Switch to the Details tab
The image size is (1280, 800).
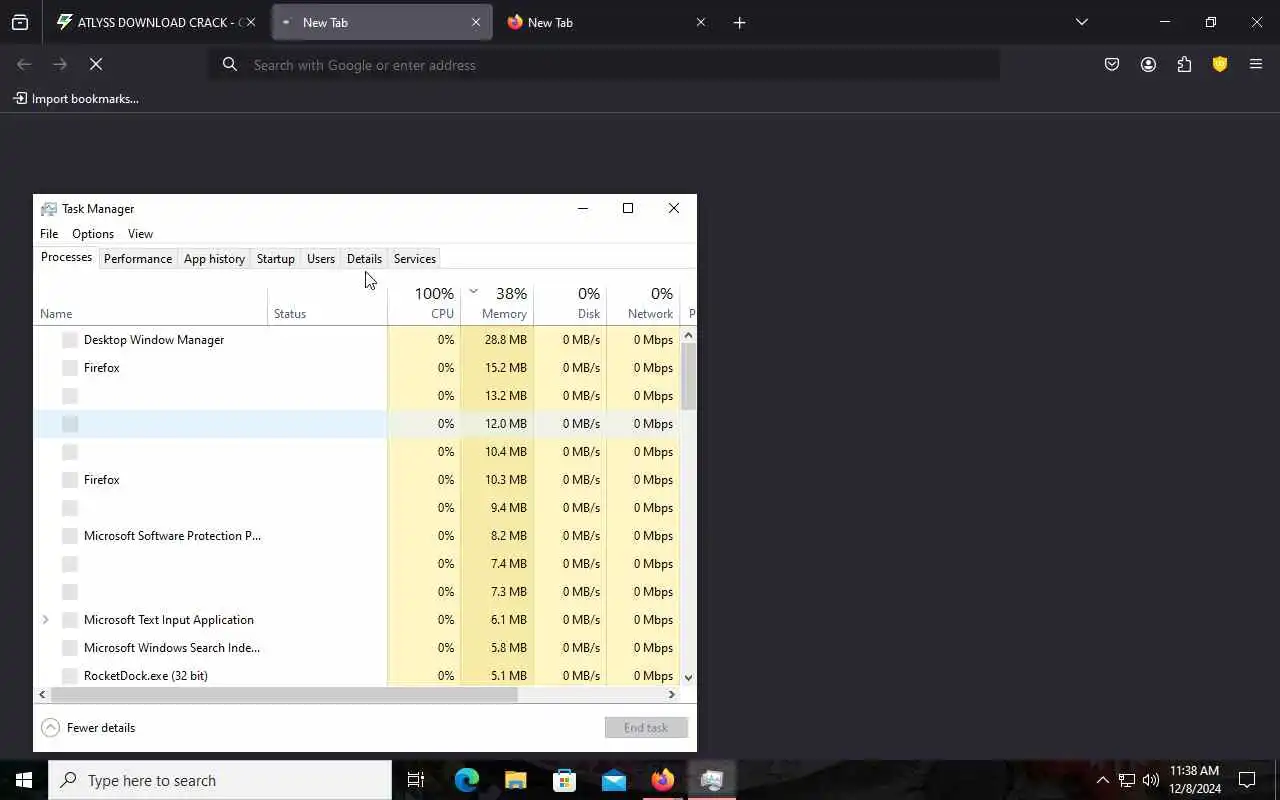pos(364,259)
